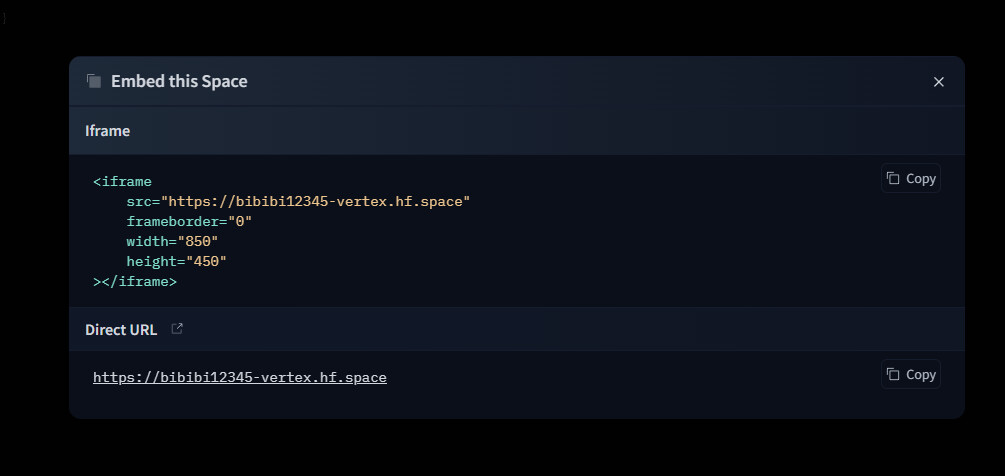Open the bibibi12345-vertex.hf.space underlined link

click(239, 377)
